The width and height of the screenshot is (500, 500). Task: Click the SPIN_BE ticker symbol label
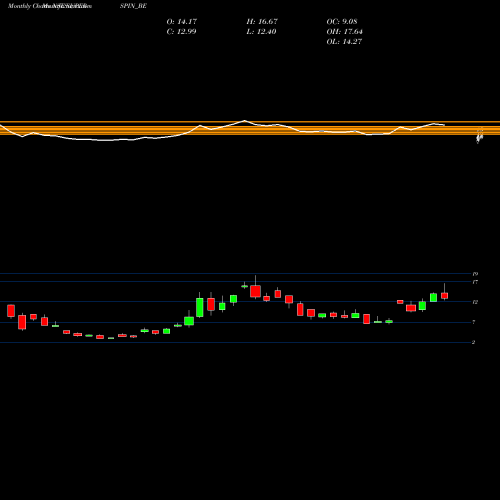click(133, 6)
